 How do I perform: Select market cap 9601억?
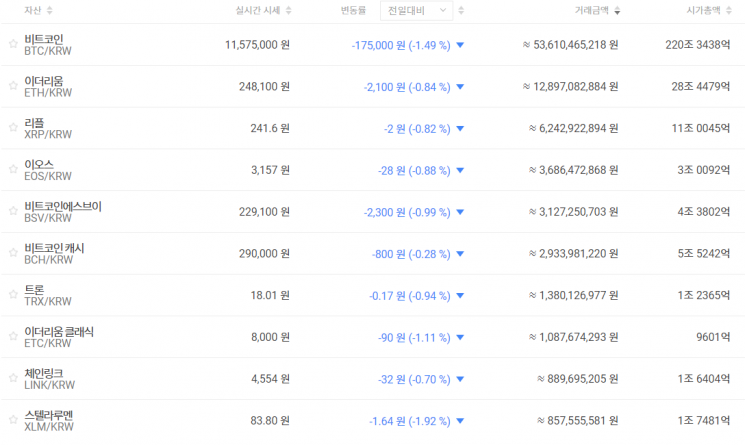(713, 337)
